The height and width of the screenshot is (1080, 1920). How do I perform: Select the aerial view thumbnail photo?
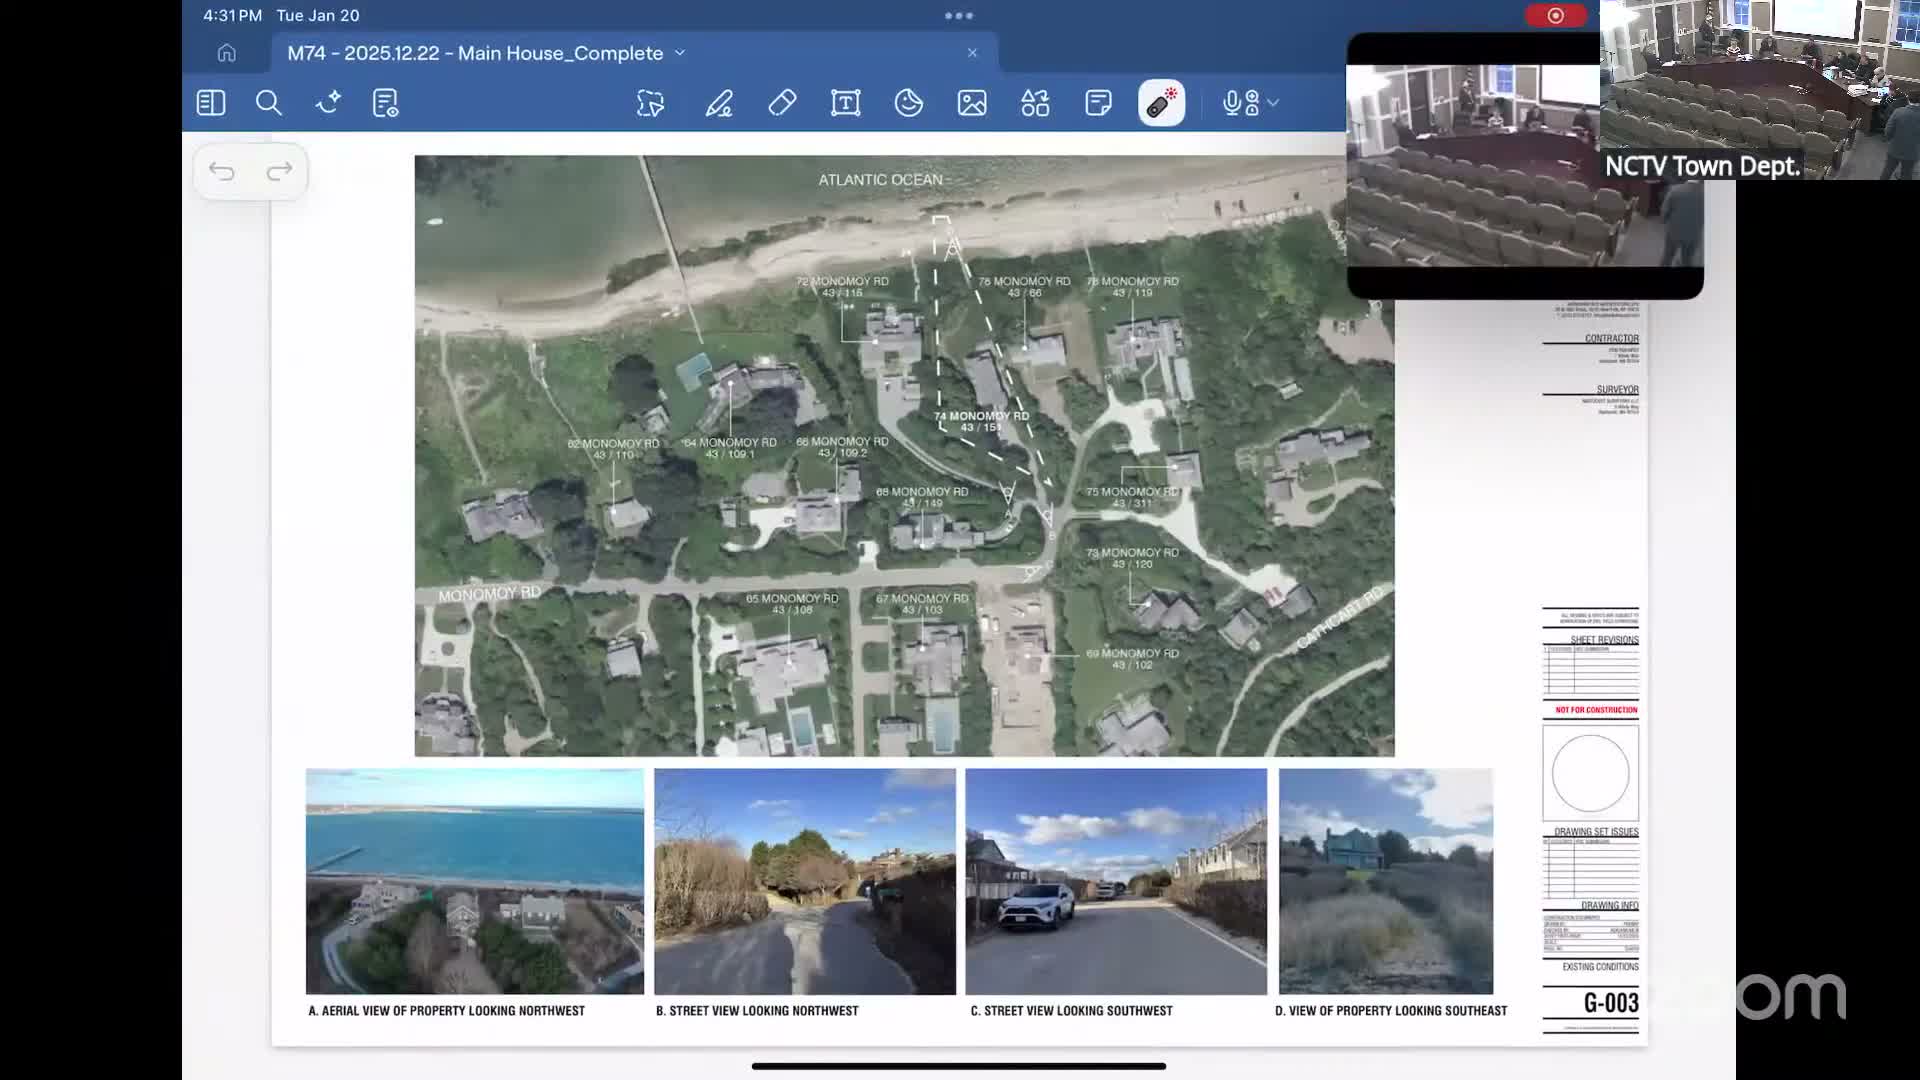[x=475, y=880]
